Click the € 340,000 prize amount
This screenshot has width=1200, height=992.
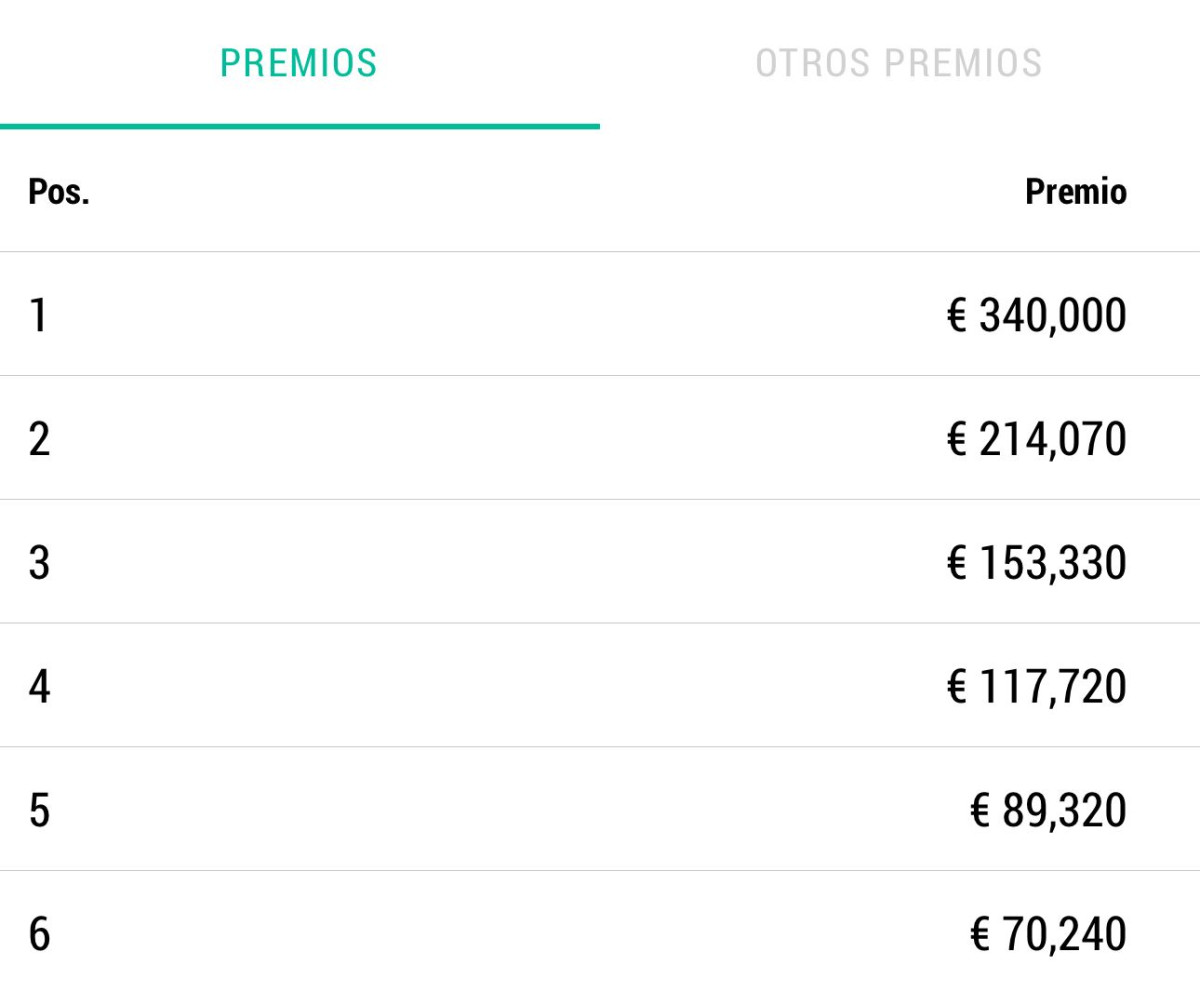click(1036, 316)
